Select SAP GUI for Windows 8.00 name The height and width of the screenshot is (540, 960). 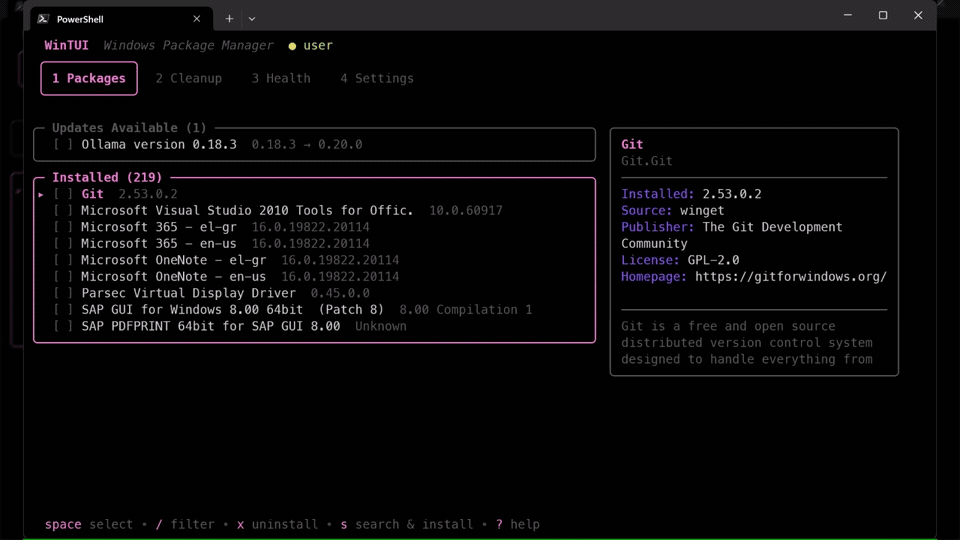tap(233, 310)
